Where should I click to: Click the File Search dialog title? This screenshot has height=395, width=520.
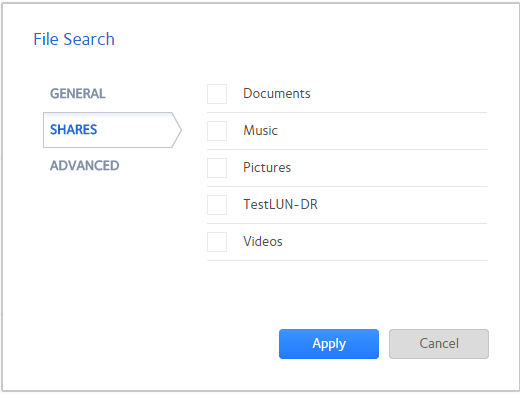pos(74,39)
